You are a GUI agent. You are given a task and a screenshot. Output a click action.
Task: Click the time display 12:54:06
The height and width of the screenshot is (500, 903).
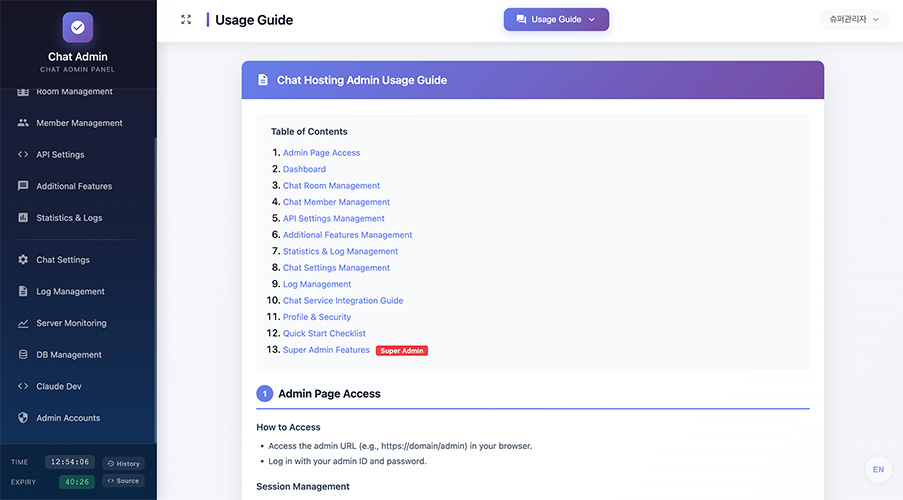pos(70,462)
